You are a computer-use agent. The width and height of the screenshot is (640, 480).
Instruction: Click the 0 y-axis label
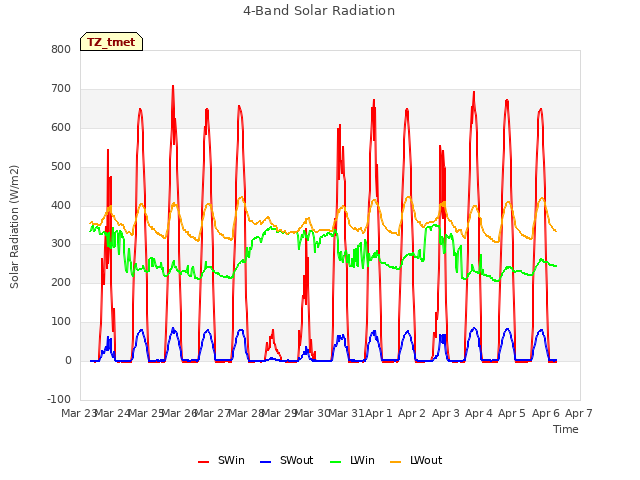[x=68, y=360]
